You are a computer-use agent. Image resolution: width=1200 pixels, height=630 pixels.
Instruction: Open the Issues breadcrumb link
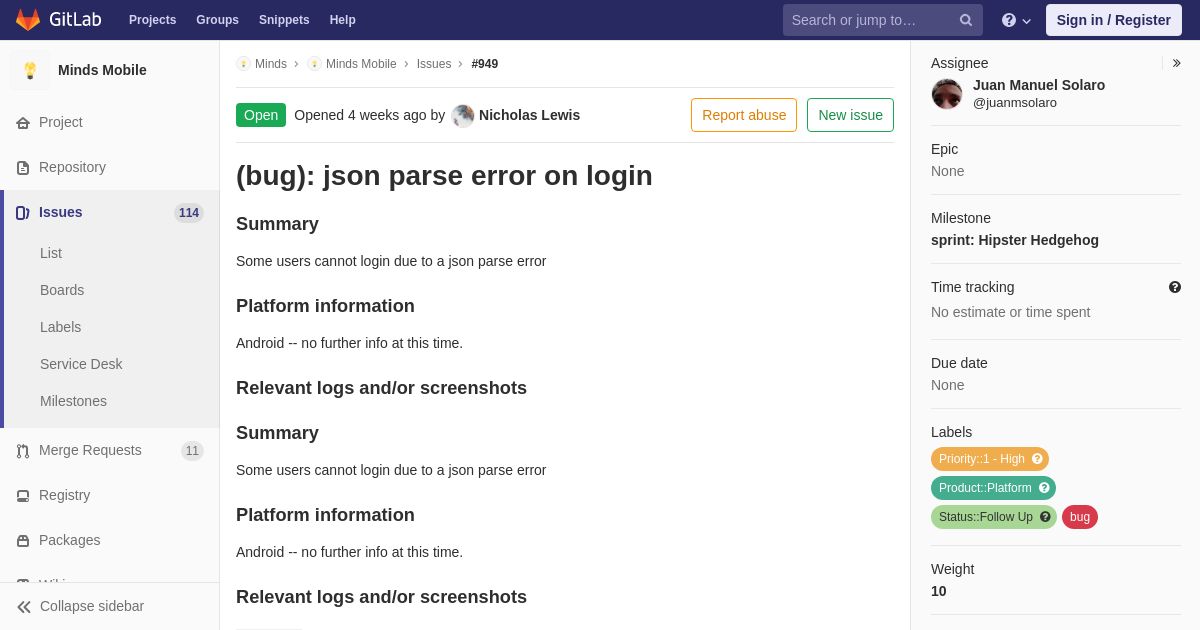(434, 64)
